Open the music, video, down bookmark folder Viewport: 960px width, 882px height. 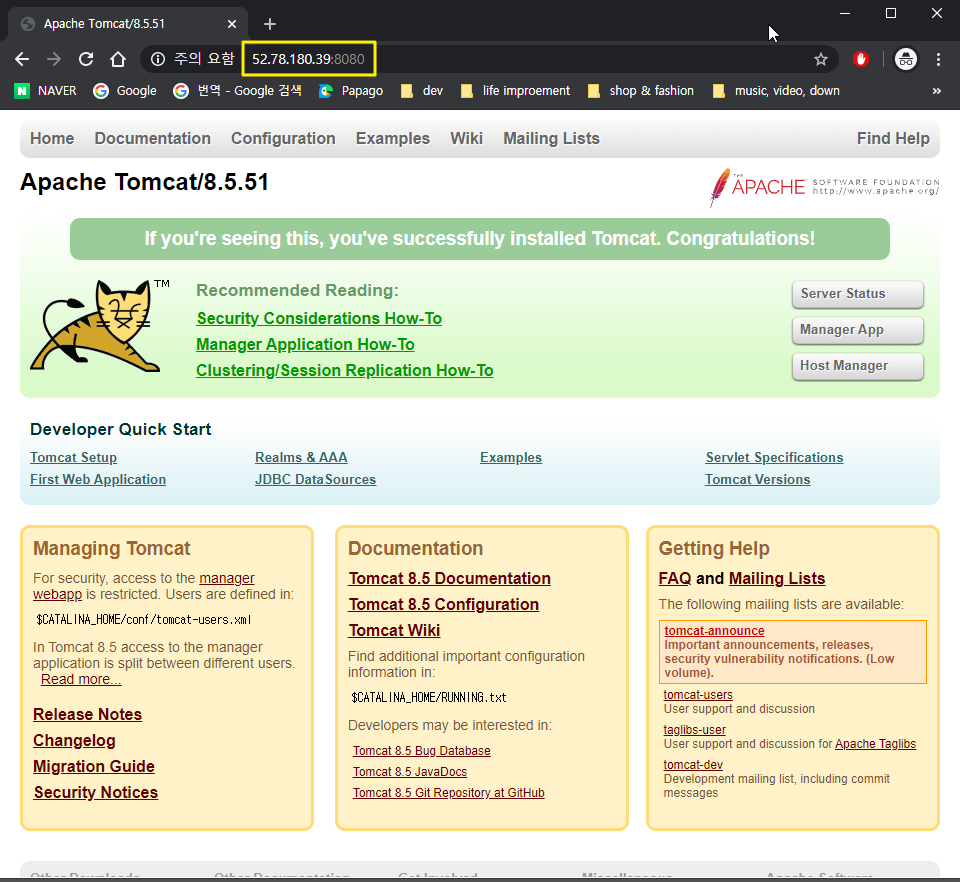tap(776, 91)
